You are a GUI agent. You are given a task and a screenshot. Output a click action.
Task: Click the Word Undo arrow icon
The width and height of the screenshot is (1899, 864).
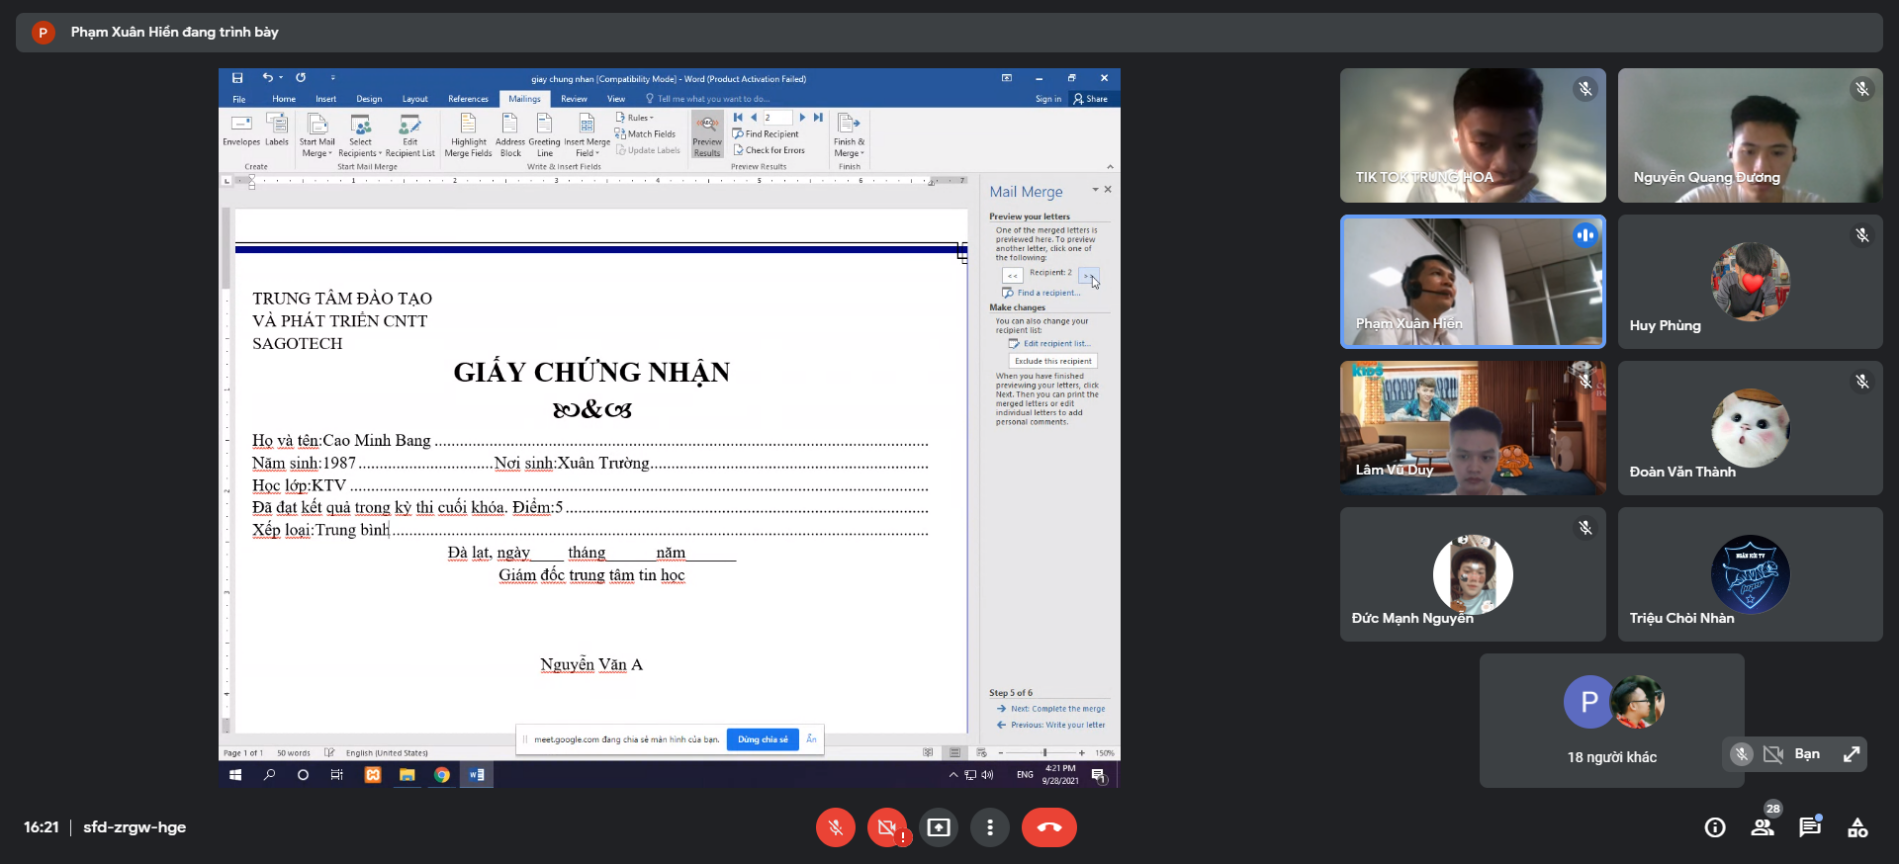tap(267, 78)
